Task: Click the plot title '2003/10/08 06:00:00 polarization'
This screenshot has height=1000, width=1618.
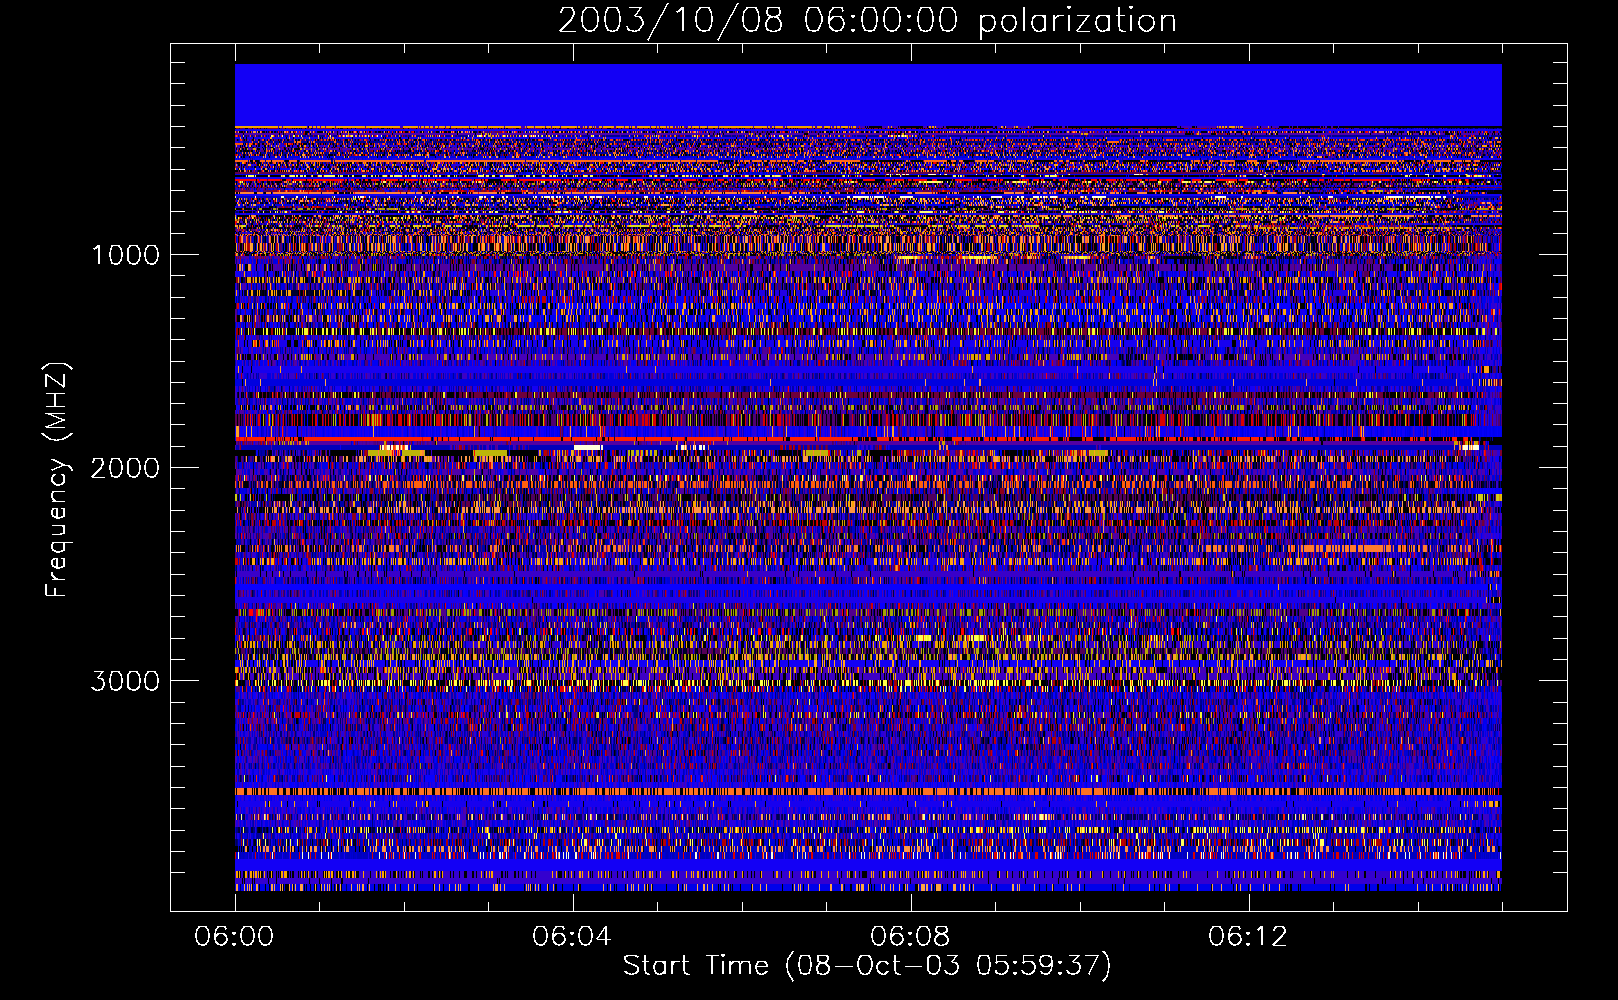Action: [x=867, y=20]
